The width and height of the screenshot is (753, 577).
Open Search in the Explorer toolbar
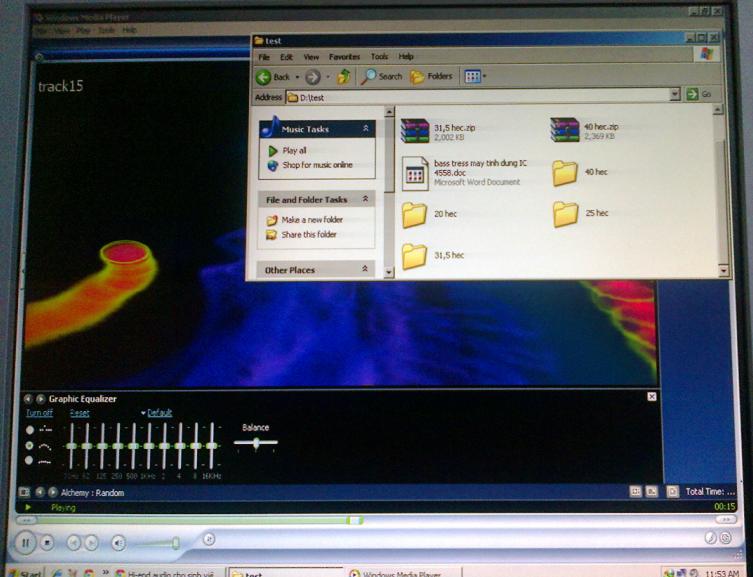pyautogui.click(x=382, y=77)
